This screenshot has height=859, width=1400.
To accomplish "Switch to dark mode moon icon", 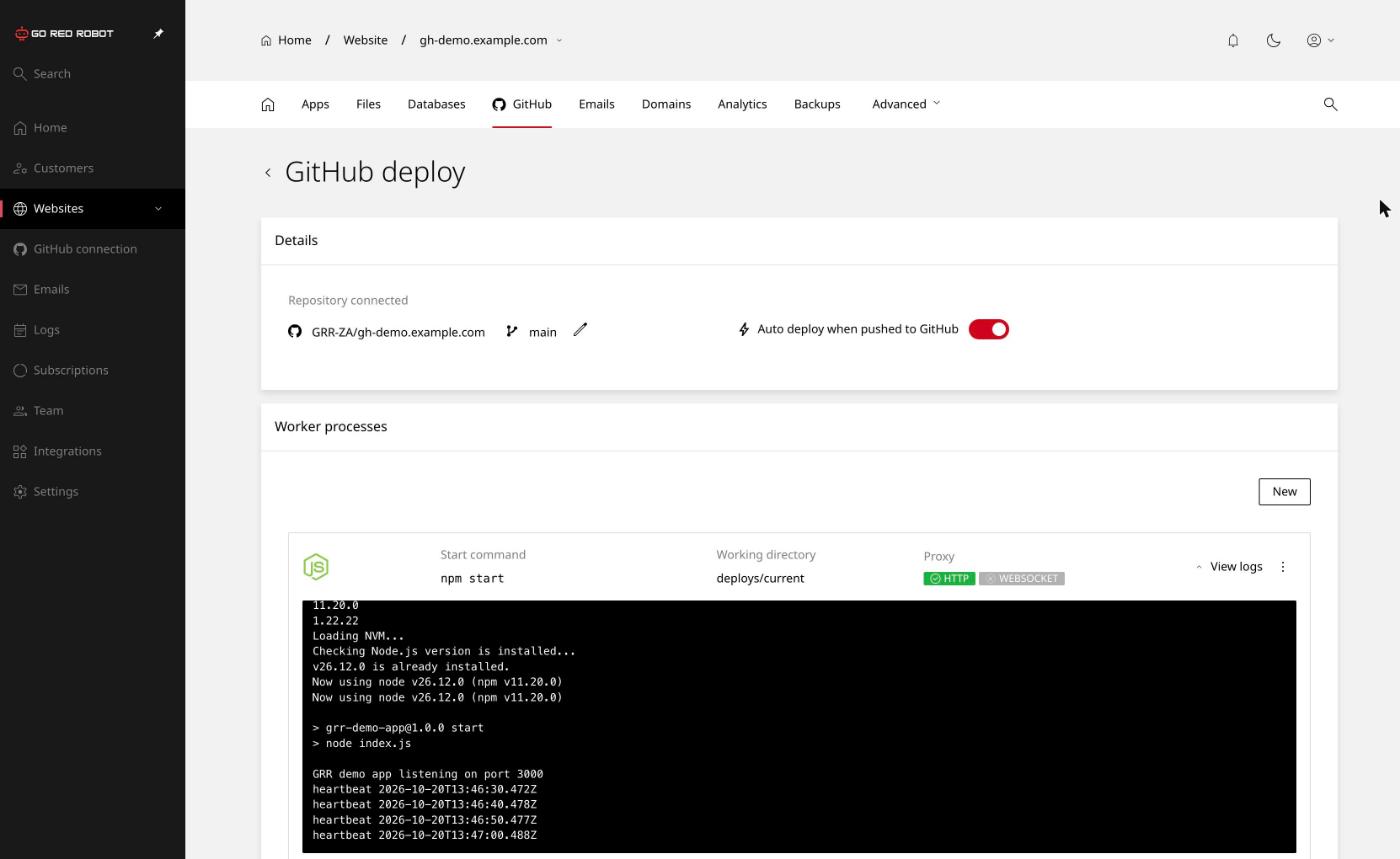I will 1273,40.
